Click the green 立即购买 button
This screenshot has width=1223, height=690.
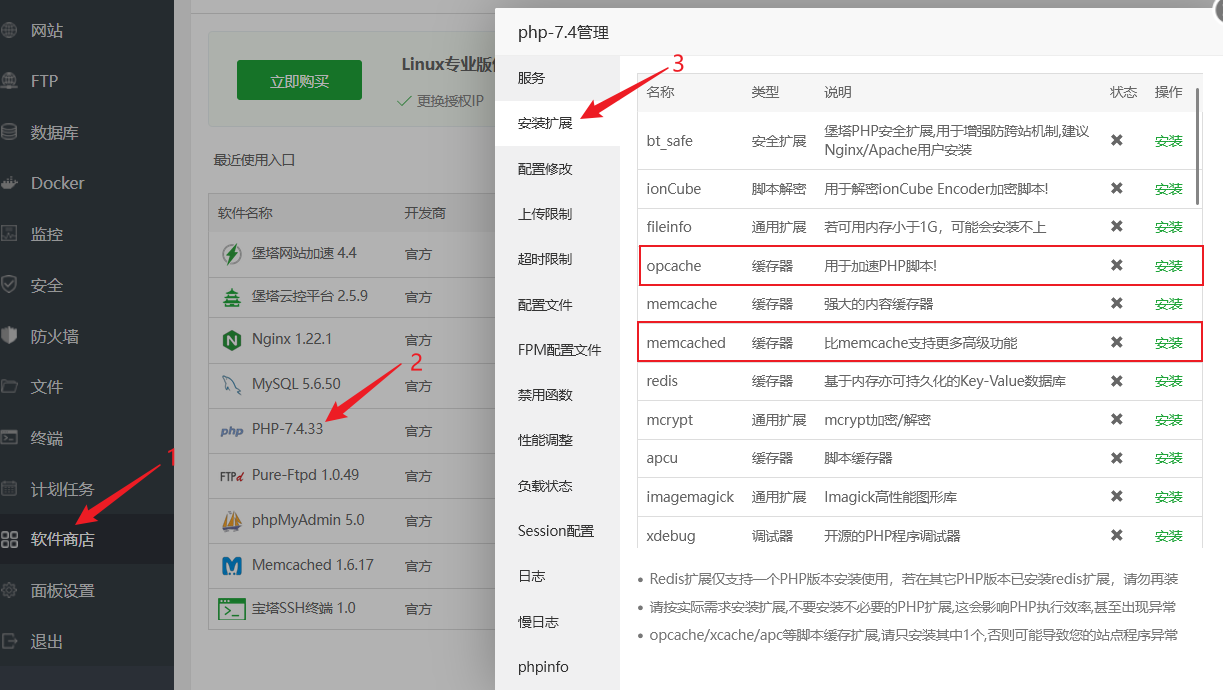point(299,80)
